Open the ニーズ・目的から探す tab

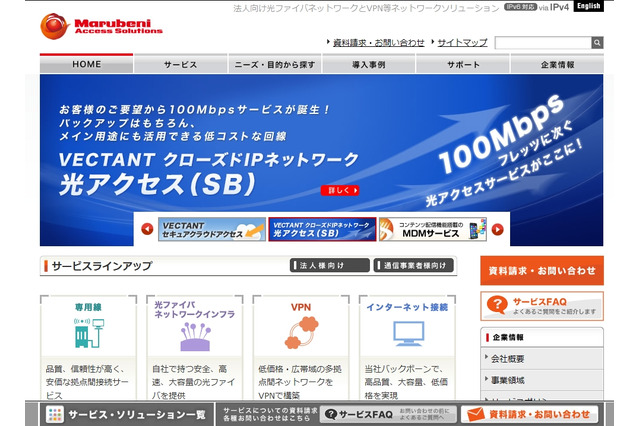(x=275, y=64)
